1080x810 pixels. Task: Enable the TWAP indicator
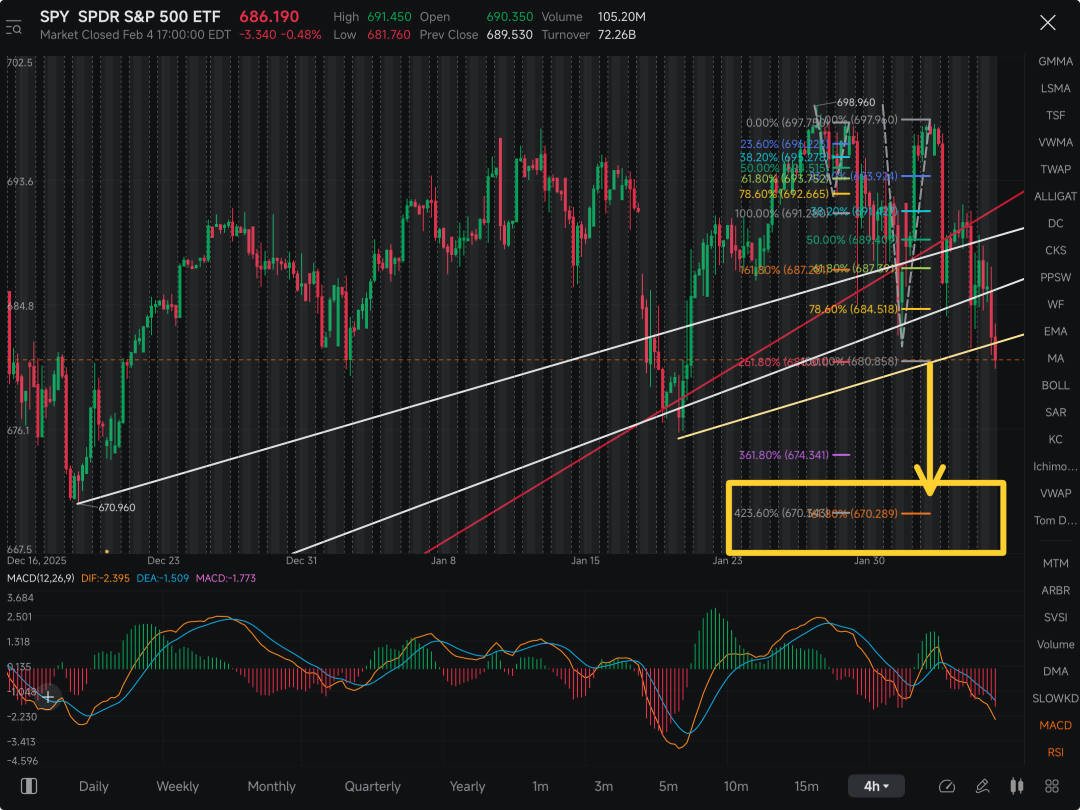(1055, 169)
